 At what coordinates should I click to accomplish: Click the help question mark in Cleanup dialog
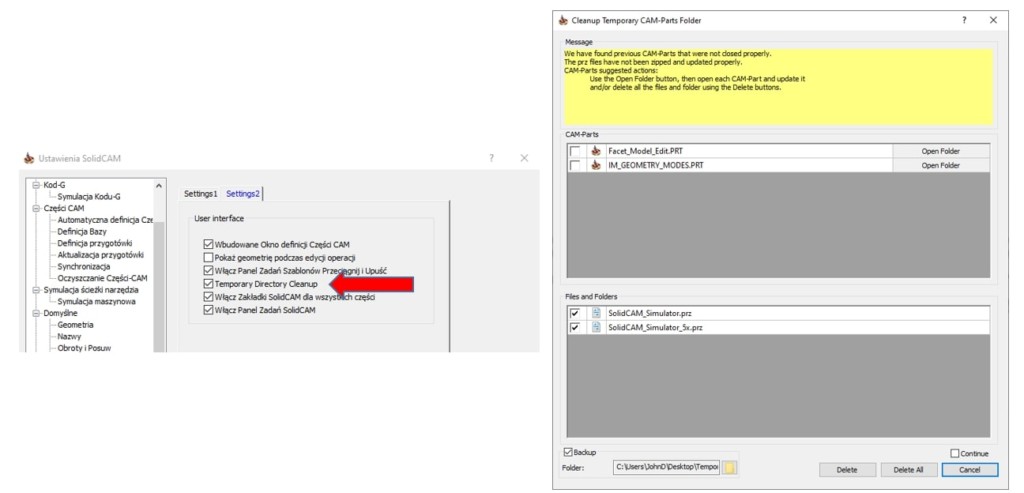pos(963,19)
